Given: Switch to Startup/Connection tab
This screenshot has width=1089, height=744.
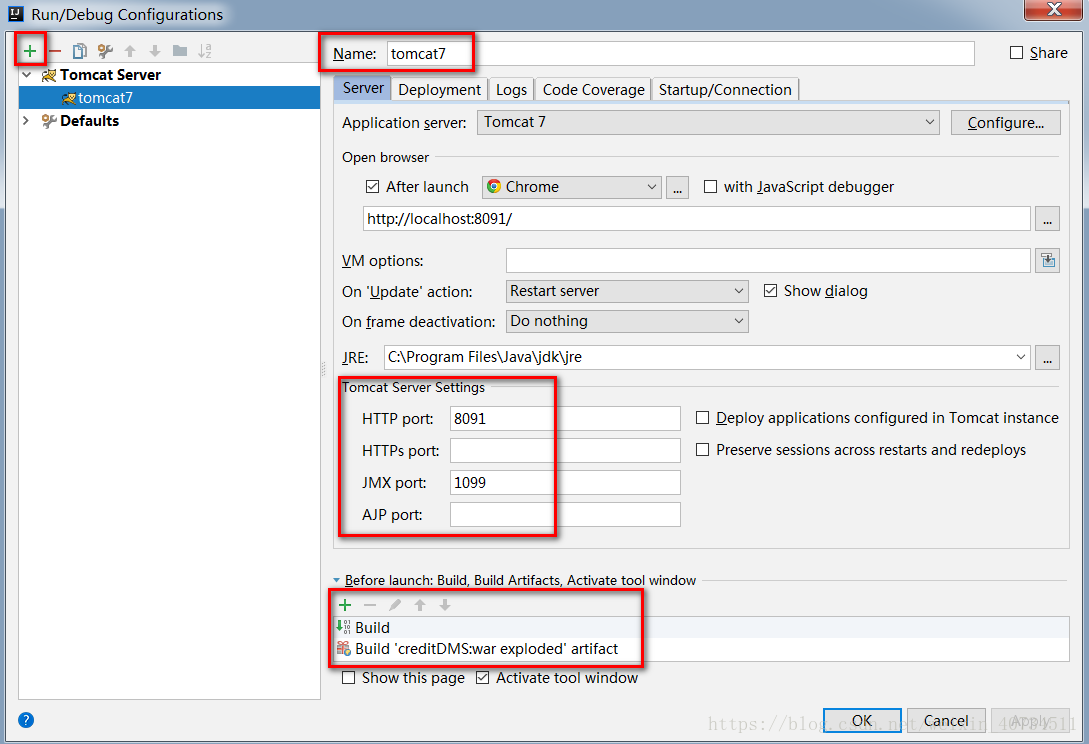Looking at the screenshot, I should click(725, 90).
